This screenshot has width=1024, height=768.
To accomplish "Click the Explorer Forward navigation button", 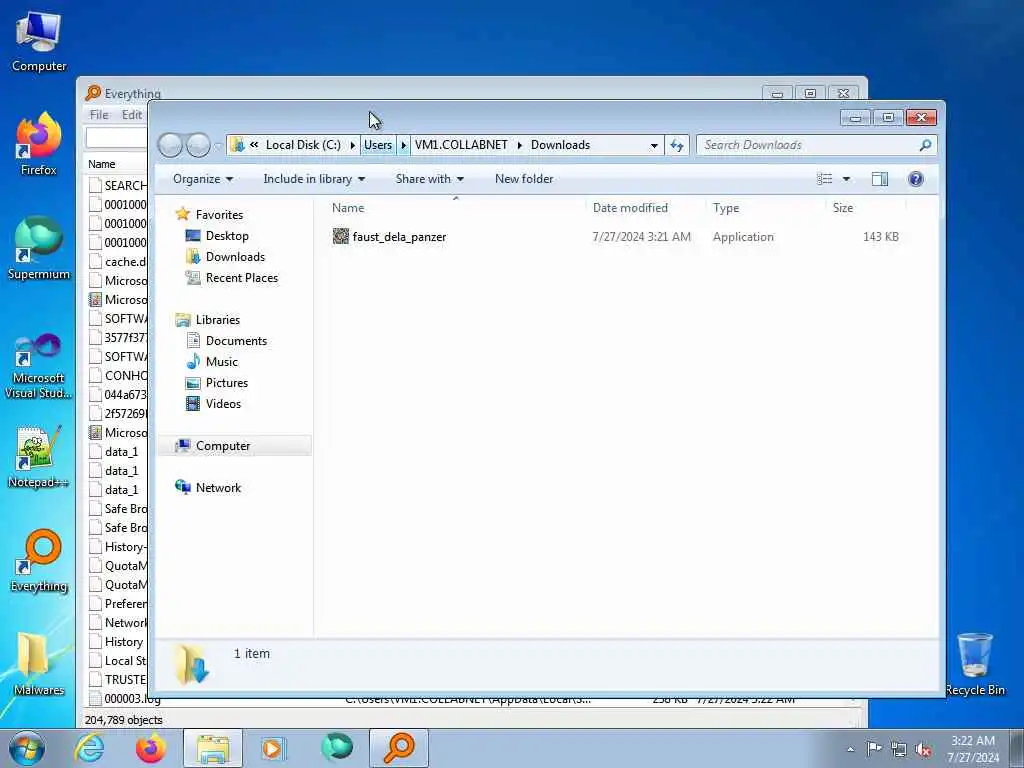I will tap(199, 145).
